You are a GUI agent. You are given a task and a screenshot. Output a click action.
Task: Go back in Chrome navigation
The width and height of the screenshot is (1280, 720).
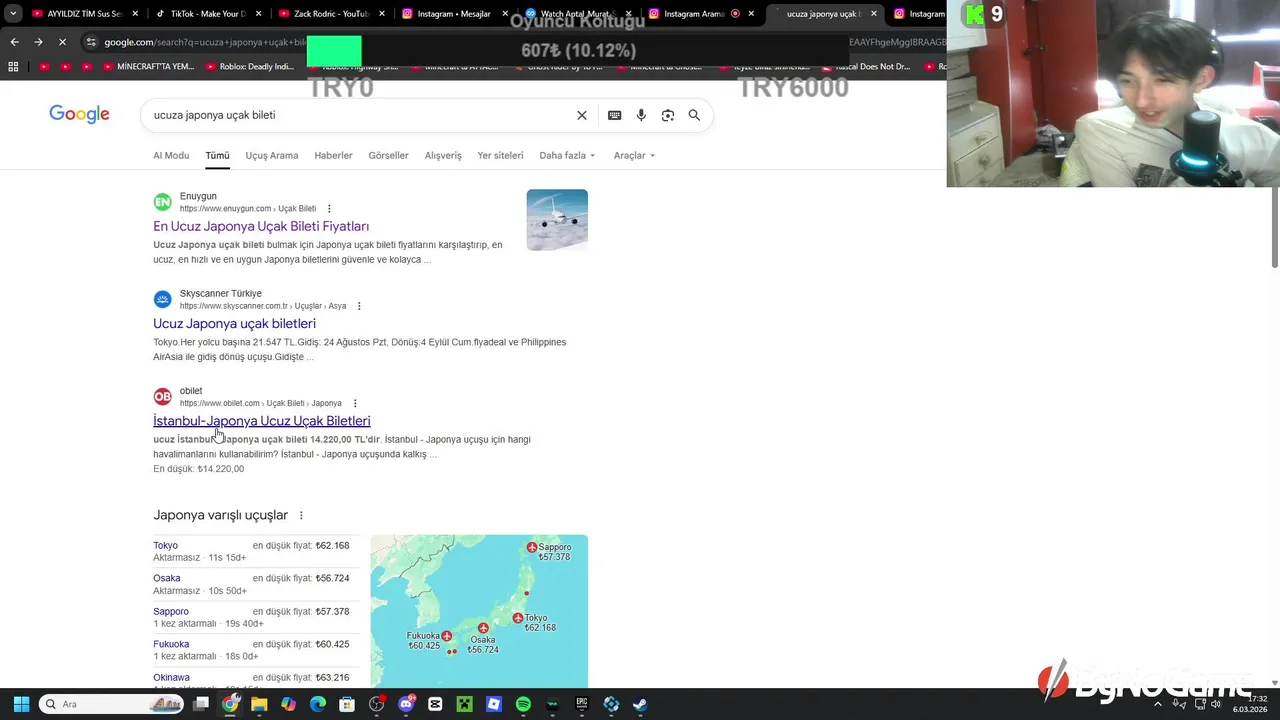pos(14,42)
